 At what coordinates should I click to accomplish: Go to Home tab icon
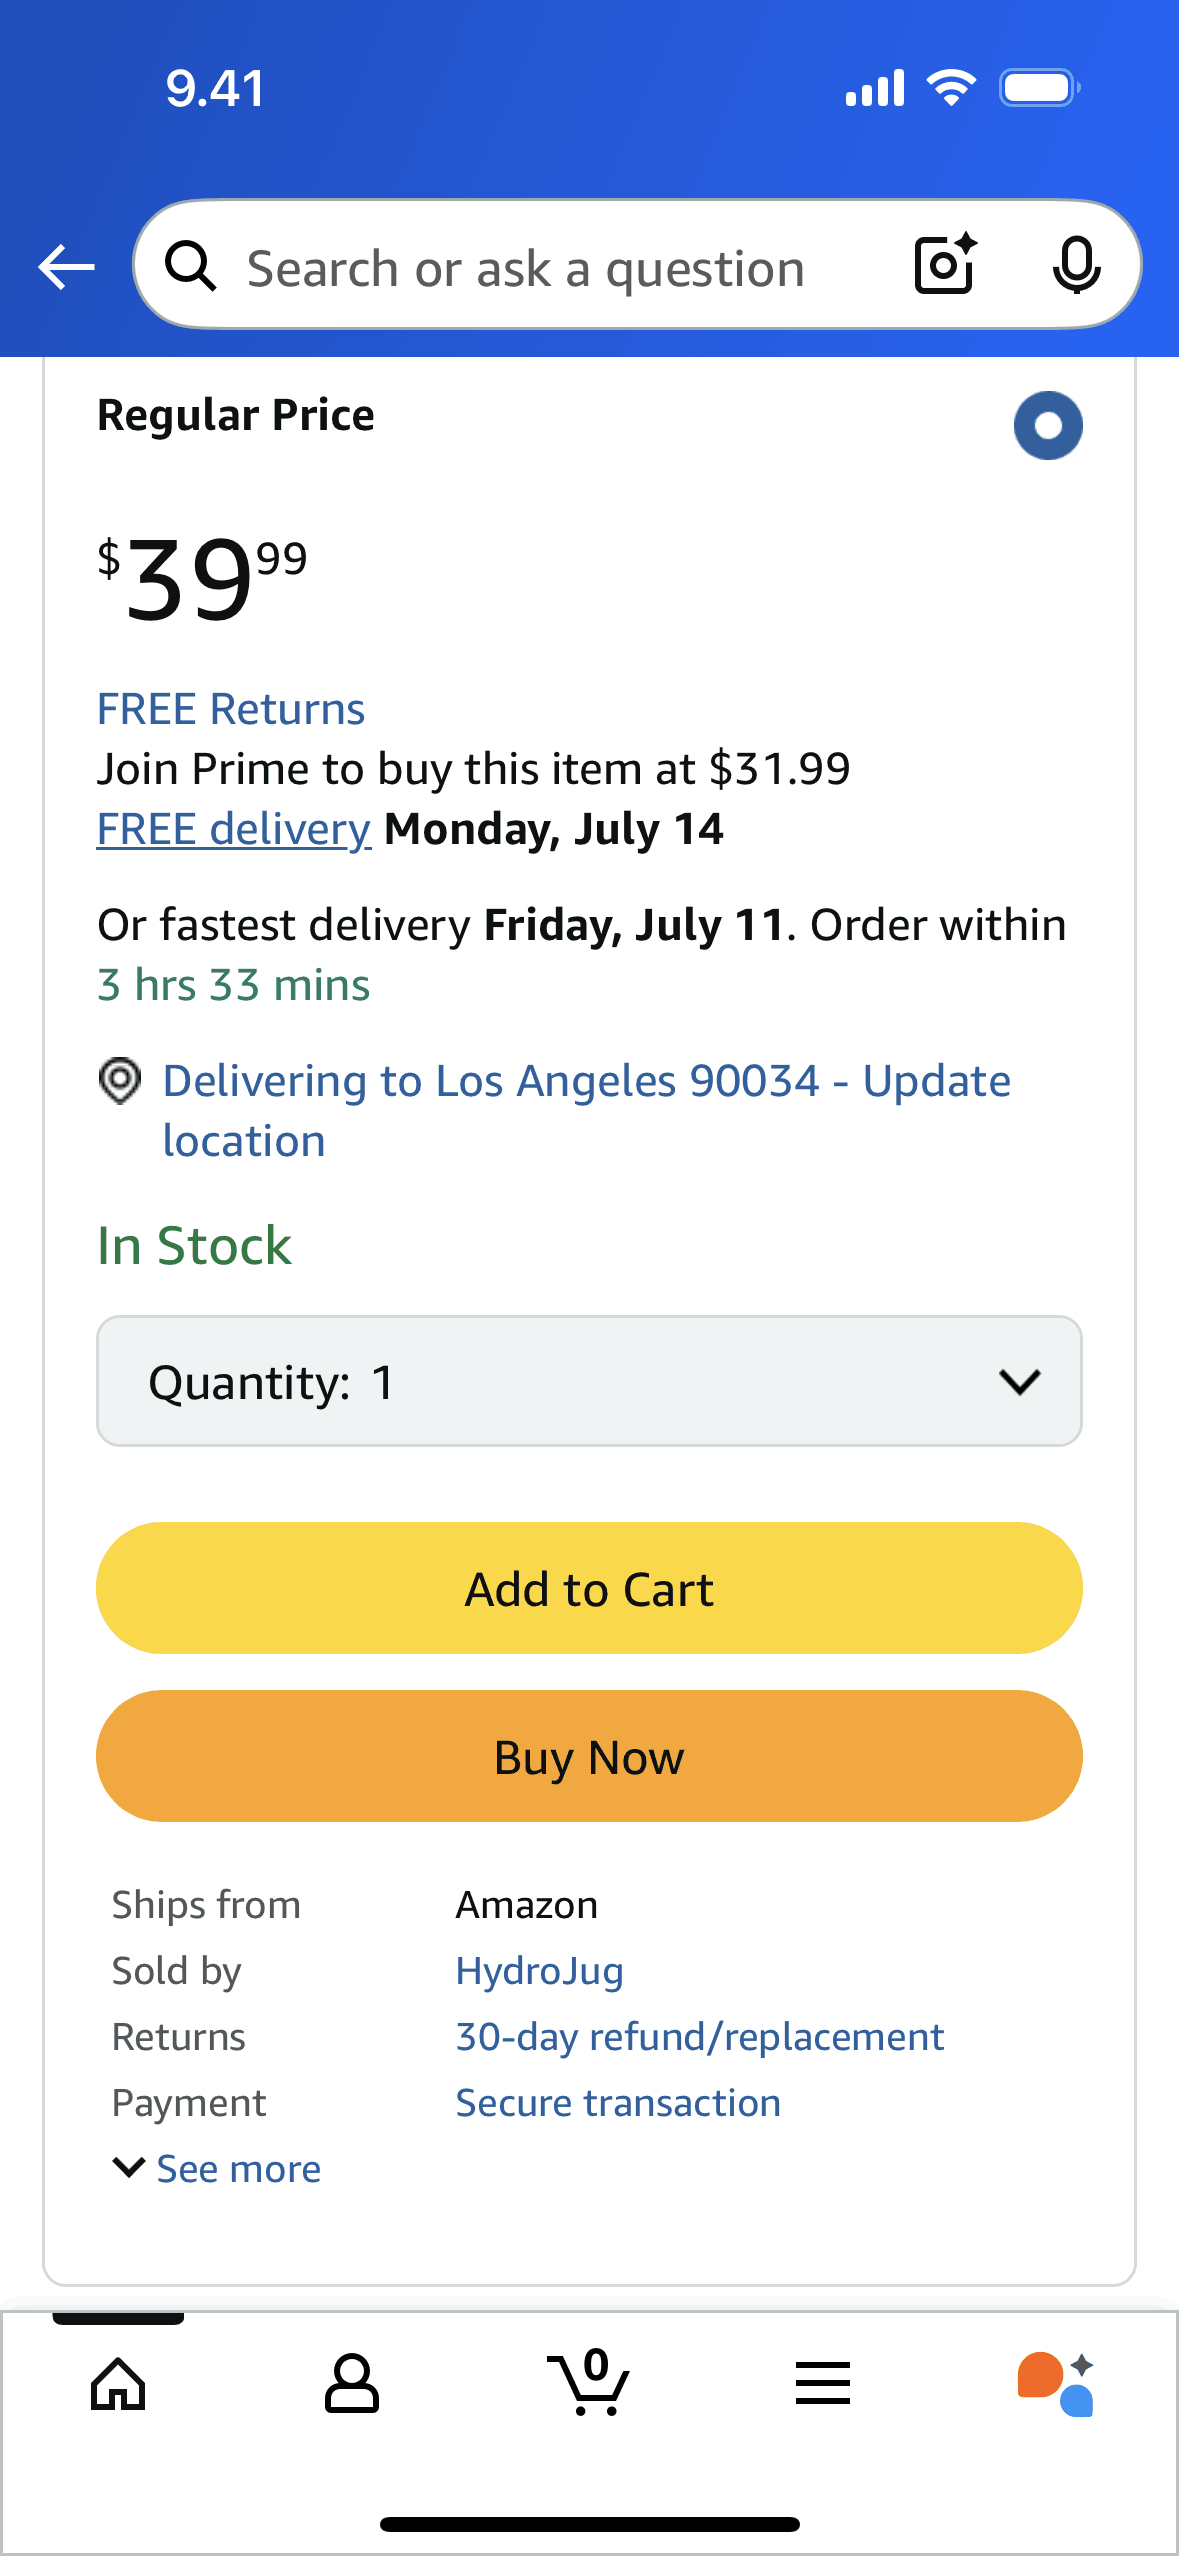click(x=118, y=2384)
